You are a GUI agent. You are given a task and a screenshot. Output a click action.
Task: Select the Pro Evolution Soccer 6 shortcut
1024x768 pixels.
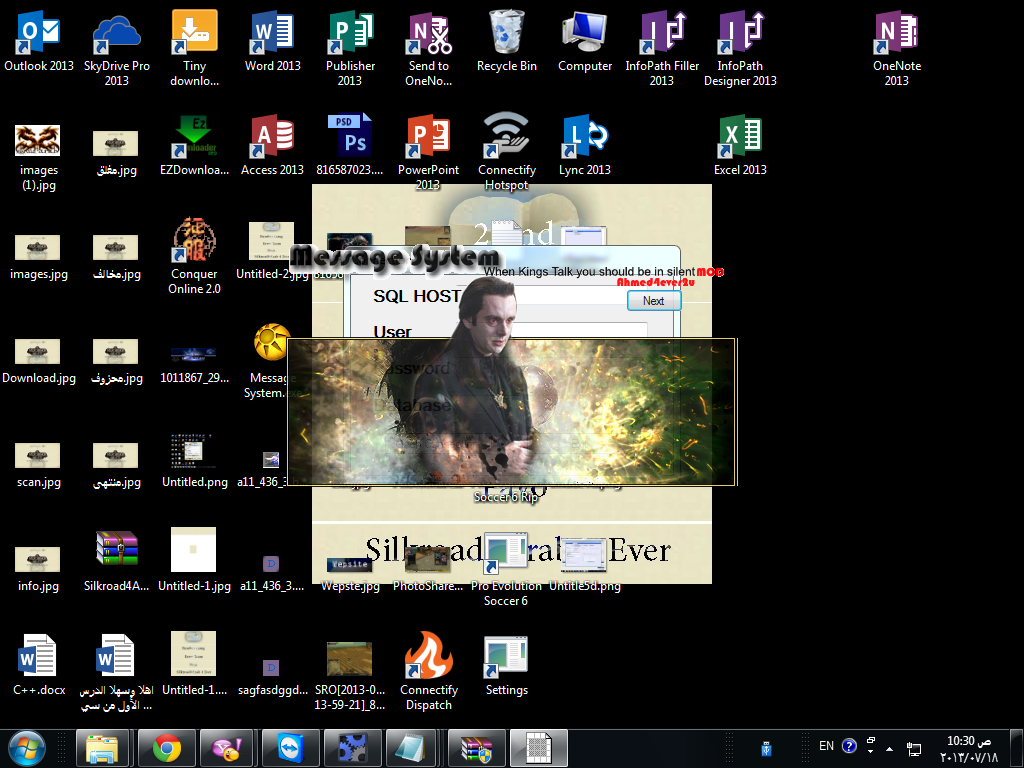pyautogui.click(x=506, y=552)
